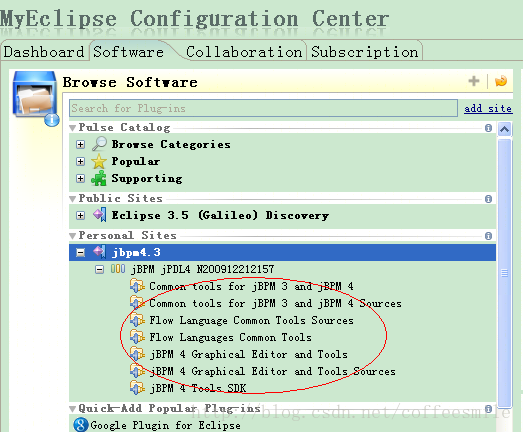Collapse the jbpm4.3 site node
This screenshot has height=432, width=523.
point(80,253)
